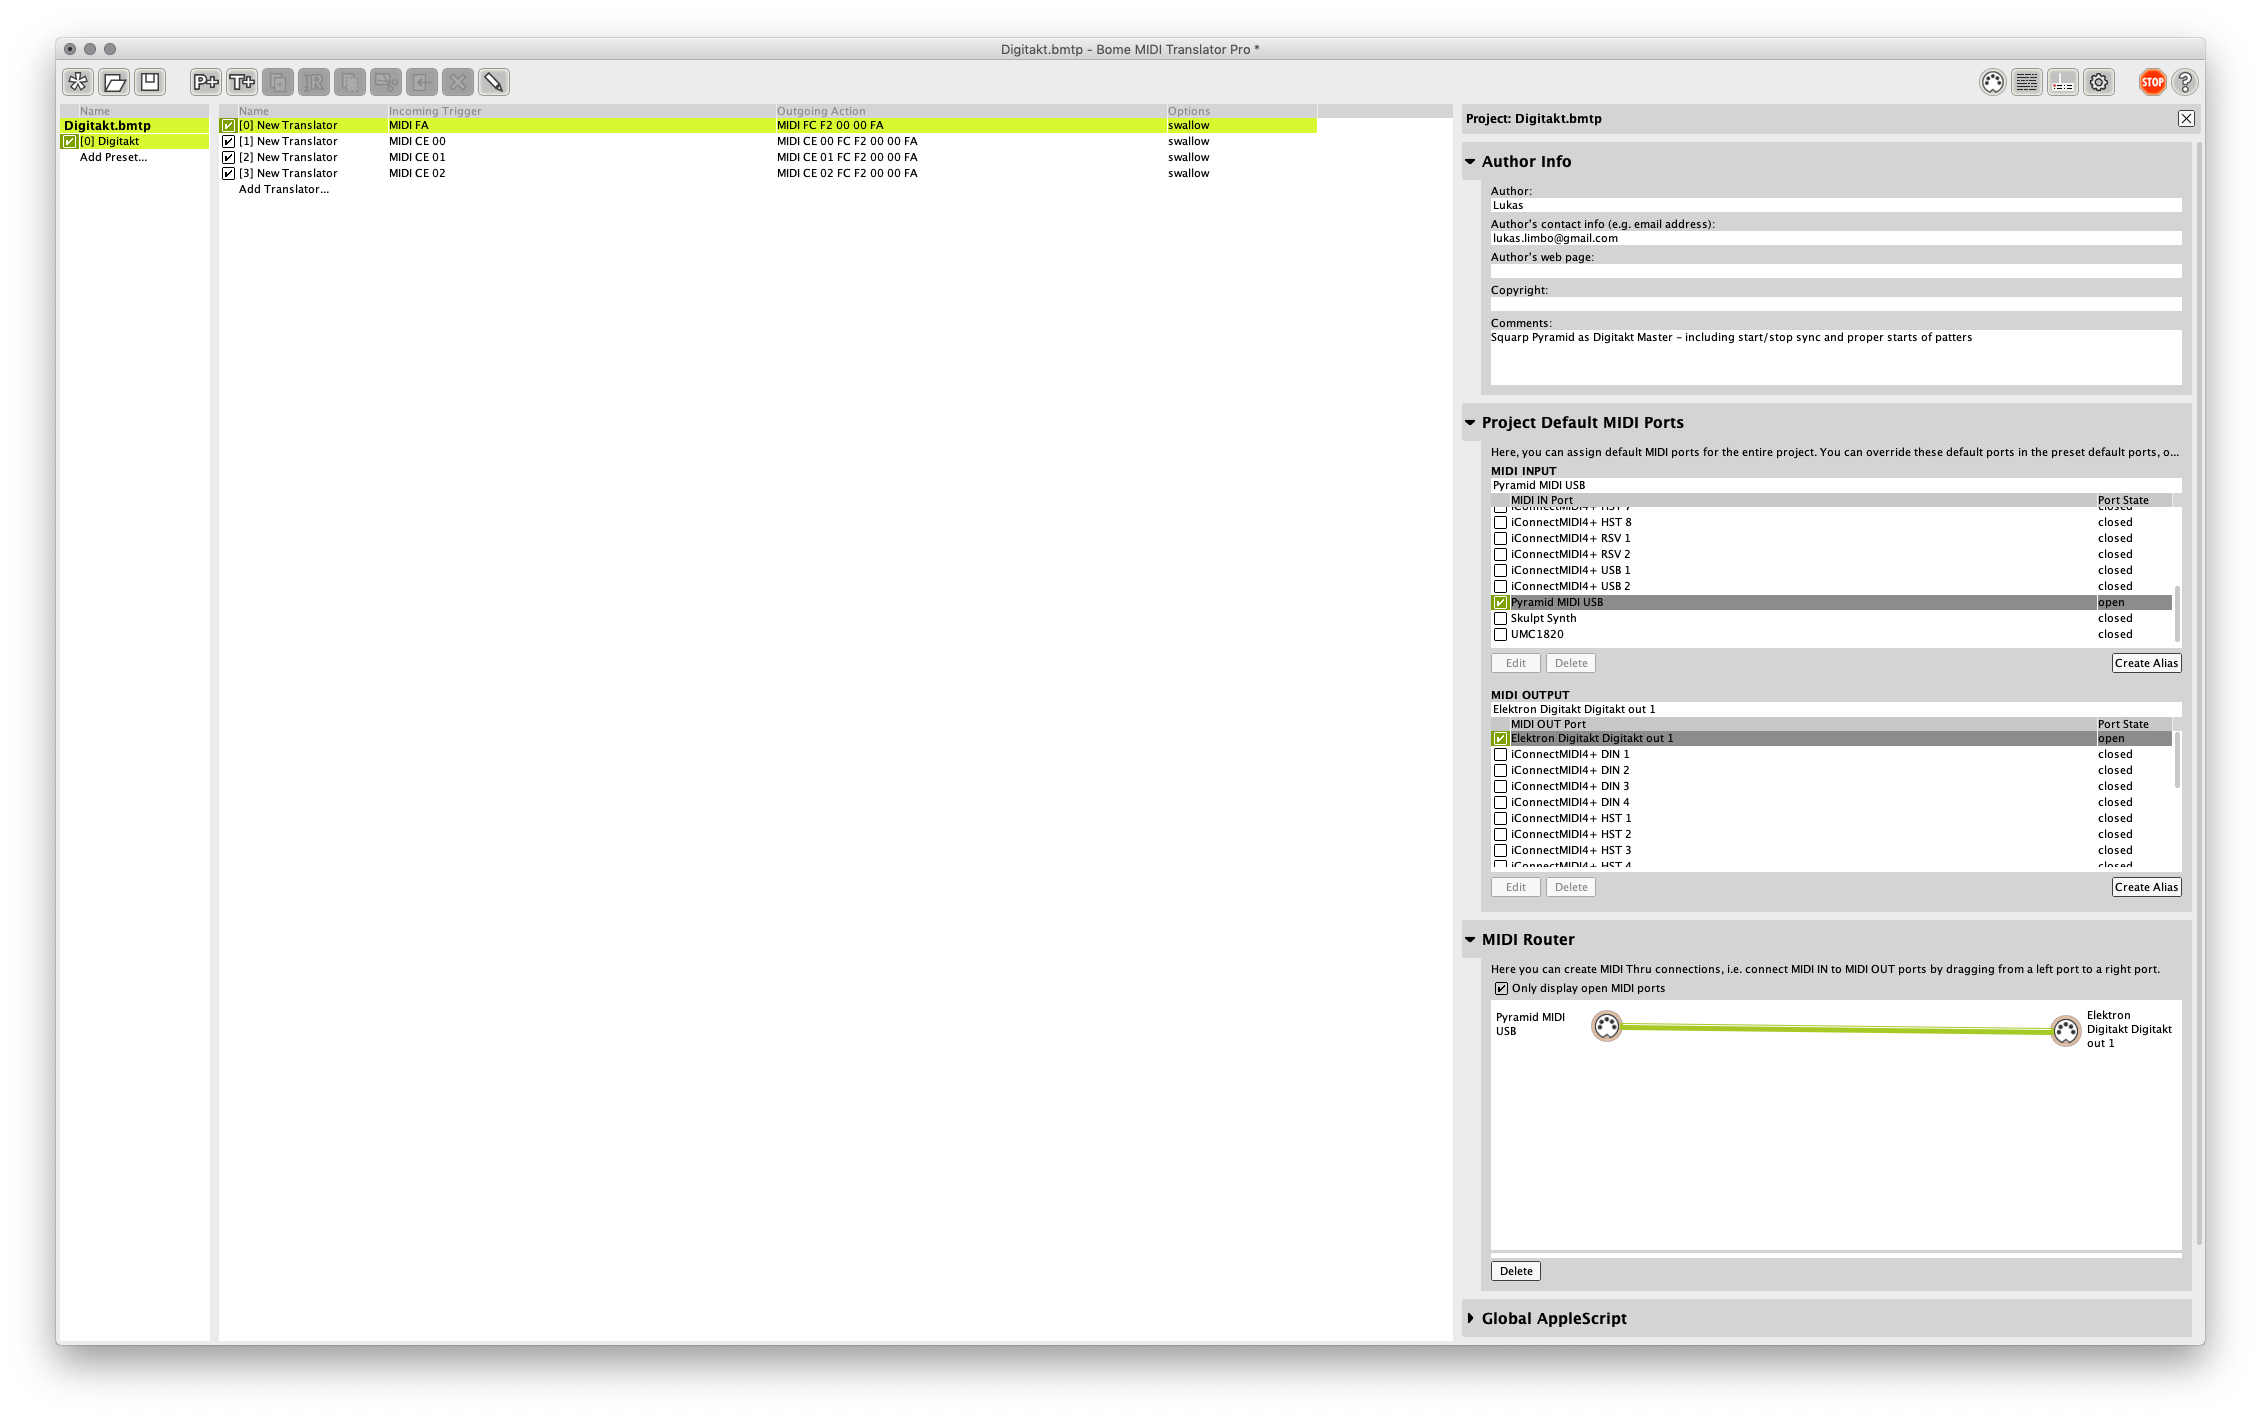The image size is (2261, 1419).
Task: Toggle the [0] Digitakt preset checkbox
Action: (69, 142)
